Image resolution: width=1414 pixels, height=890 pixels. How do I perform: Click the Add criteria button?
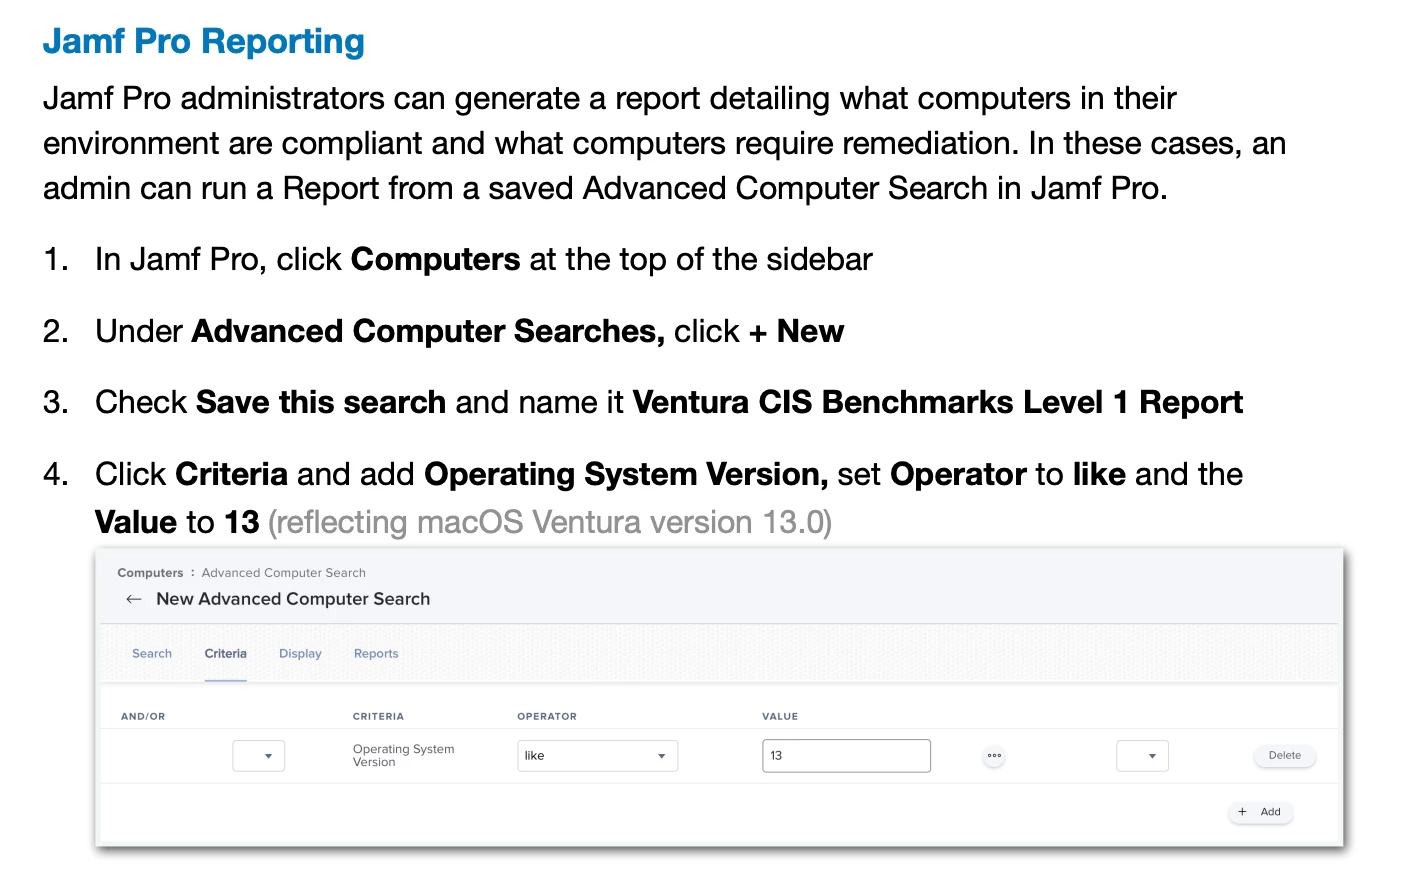click(1260, 812)
